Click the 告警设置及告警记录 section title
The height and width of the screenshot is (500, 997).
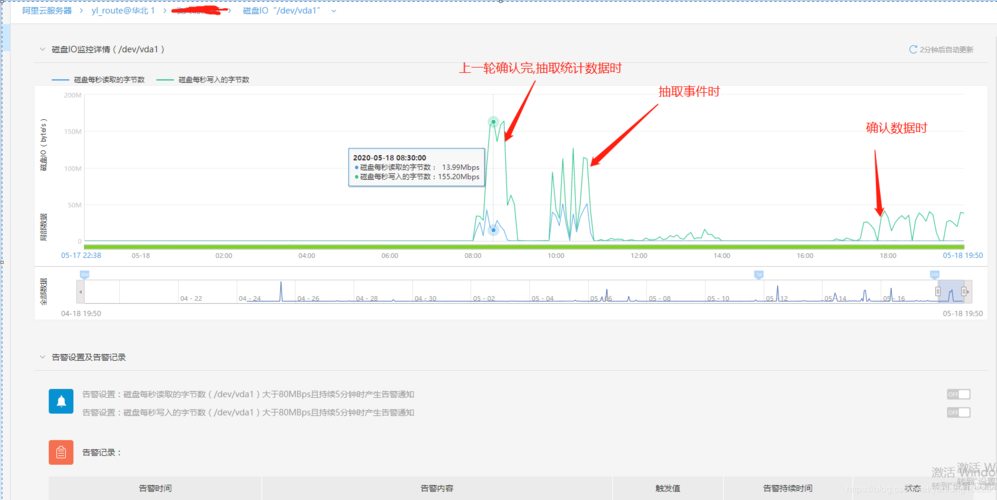(x=88, y=358)
